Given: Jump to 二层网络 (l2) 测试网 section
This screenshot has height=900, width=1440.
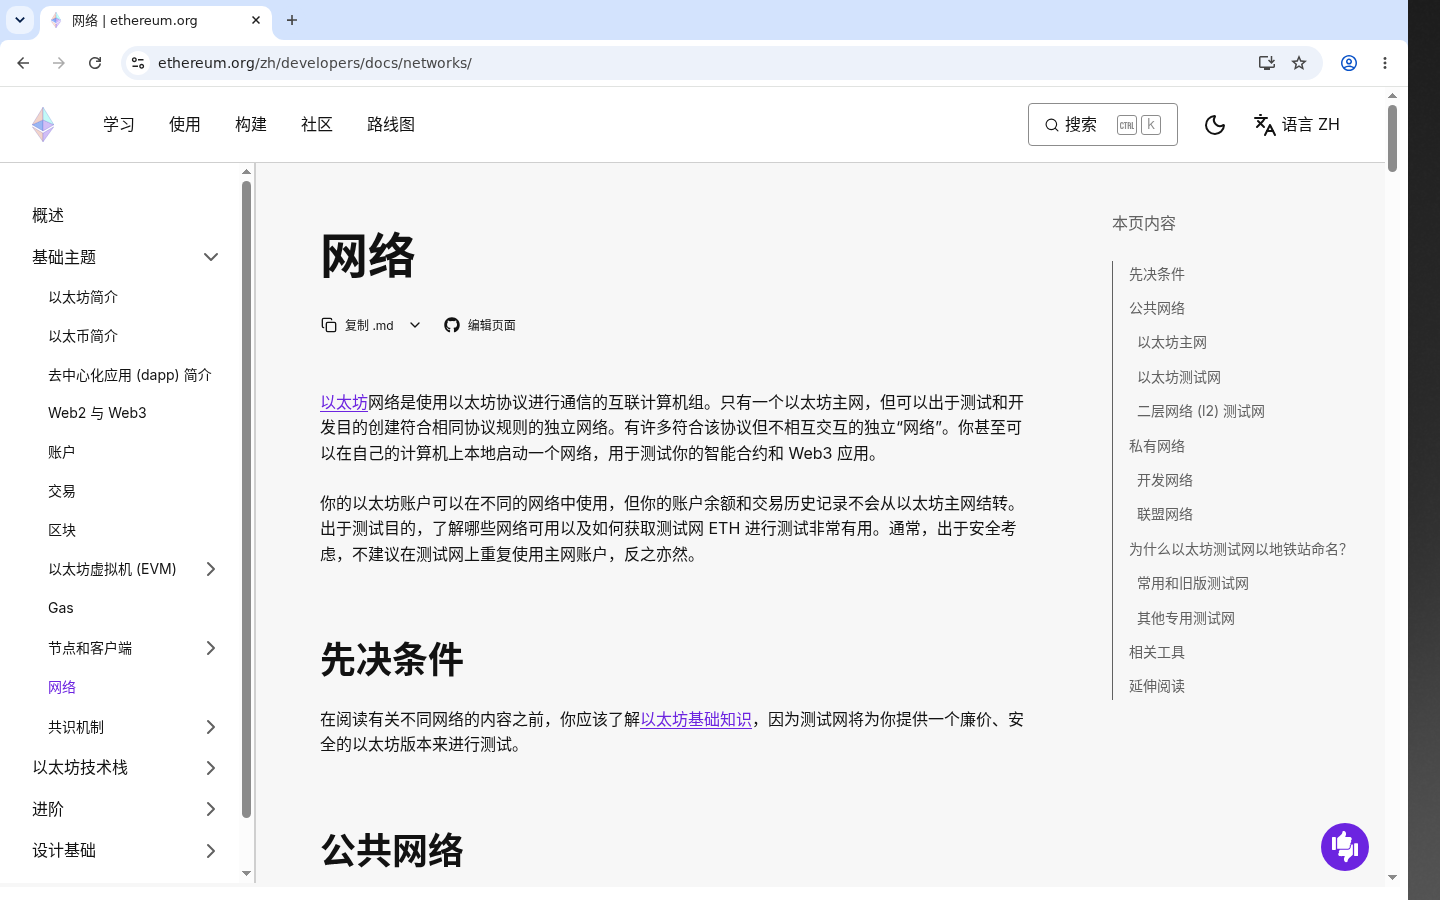Looking at the screenshot, I should click(x=1201, y=411).
